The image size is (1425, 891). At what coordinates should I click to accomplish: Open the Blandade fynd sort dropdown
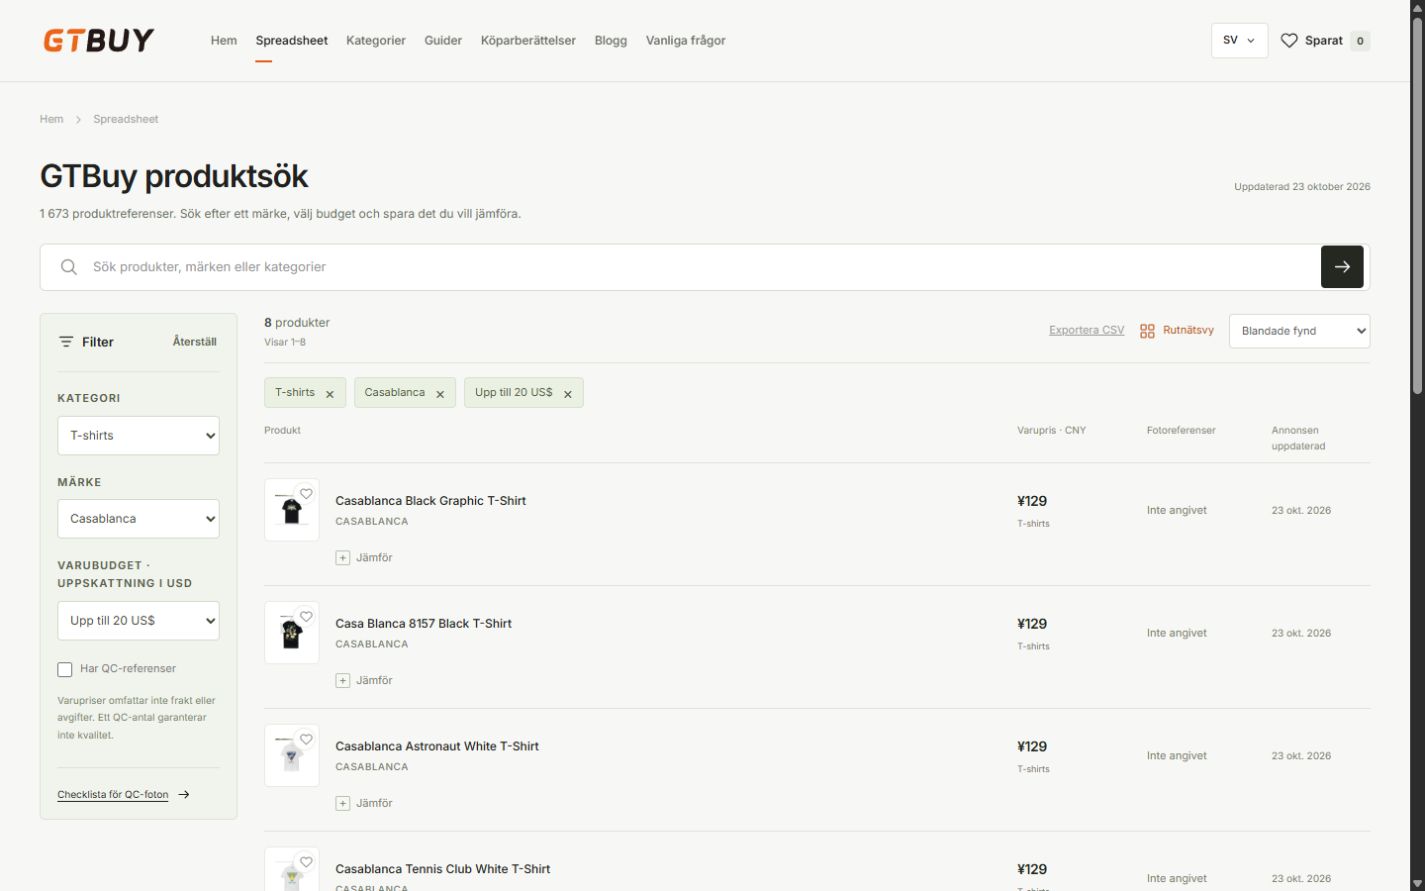pyautogui.click(x=1299, y=331)
